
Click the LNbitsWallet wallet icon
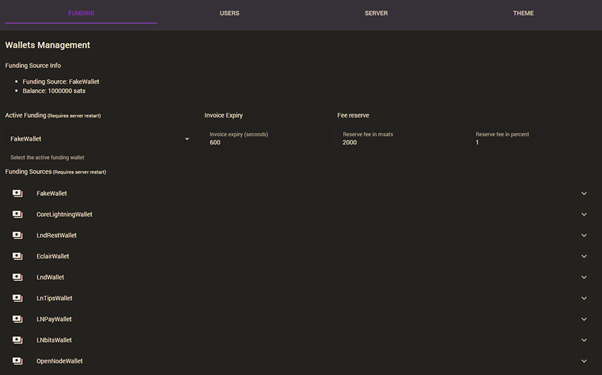tap(17, 340)
